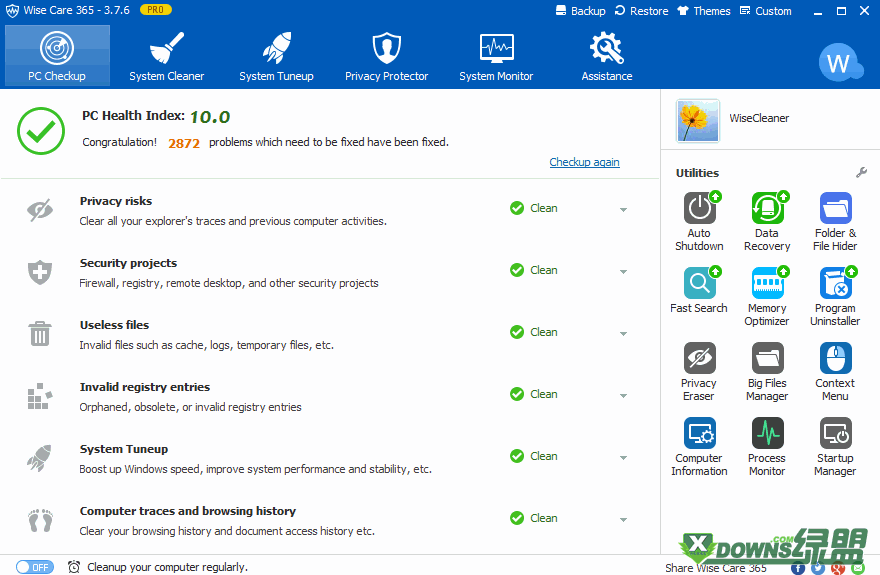880x575 pixels.
Task: Click the Invalid registry entries Clean status
Action: coord(534,394)
